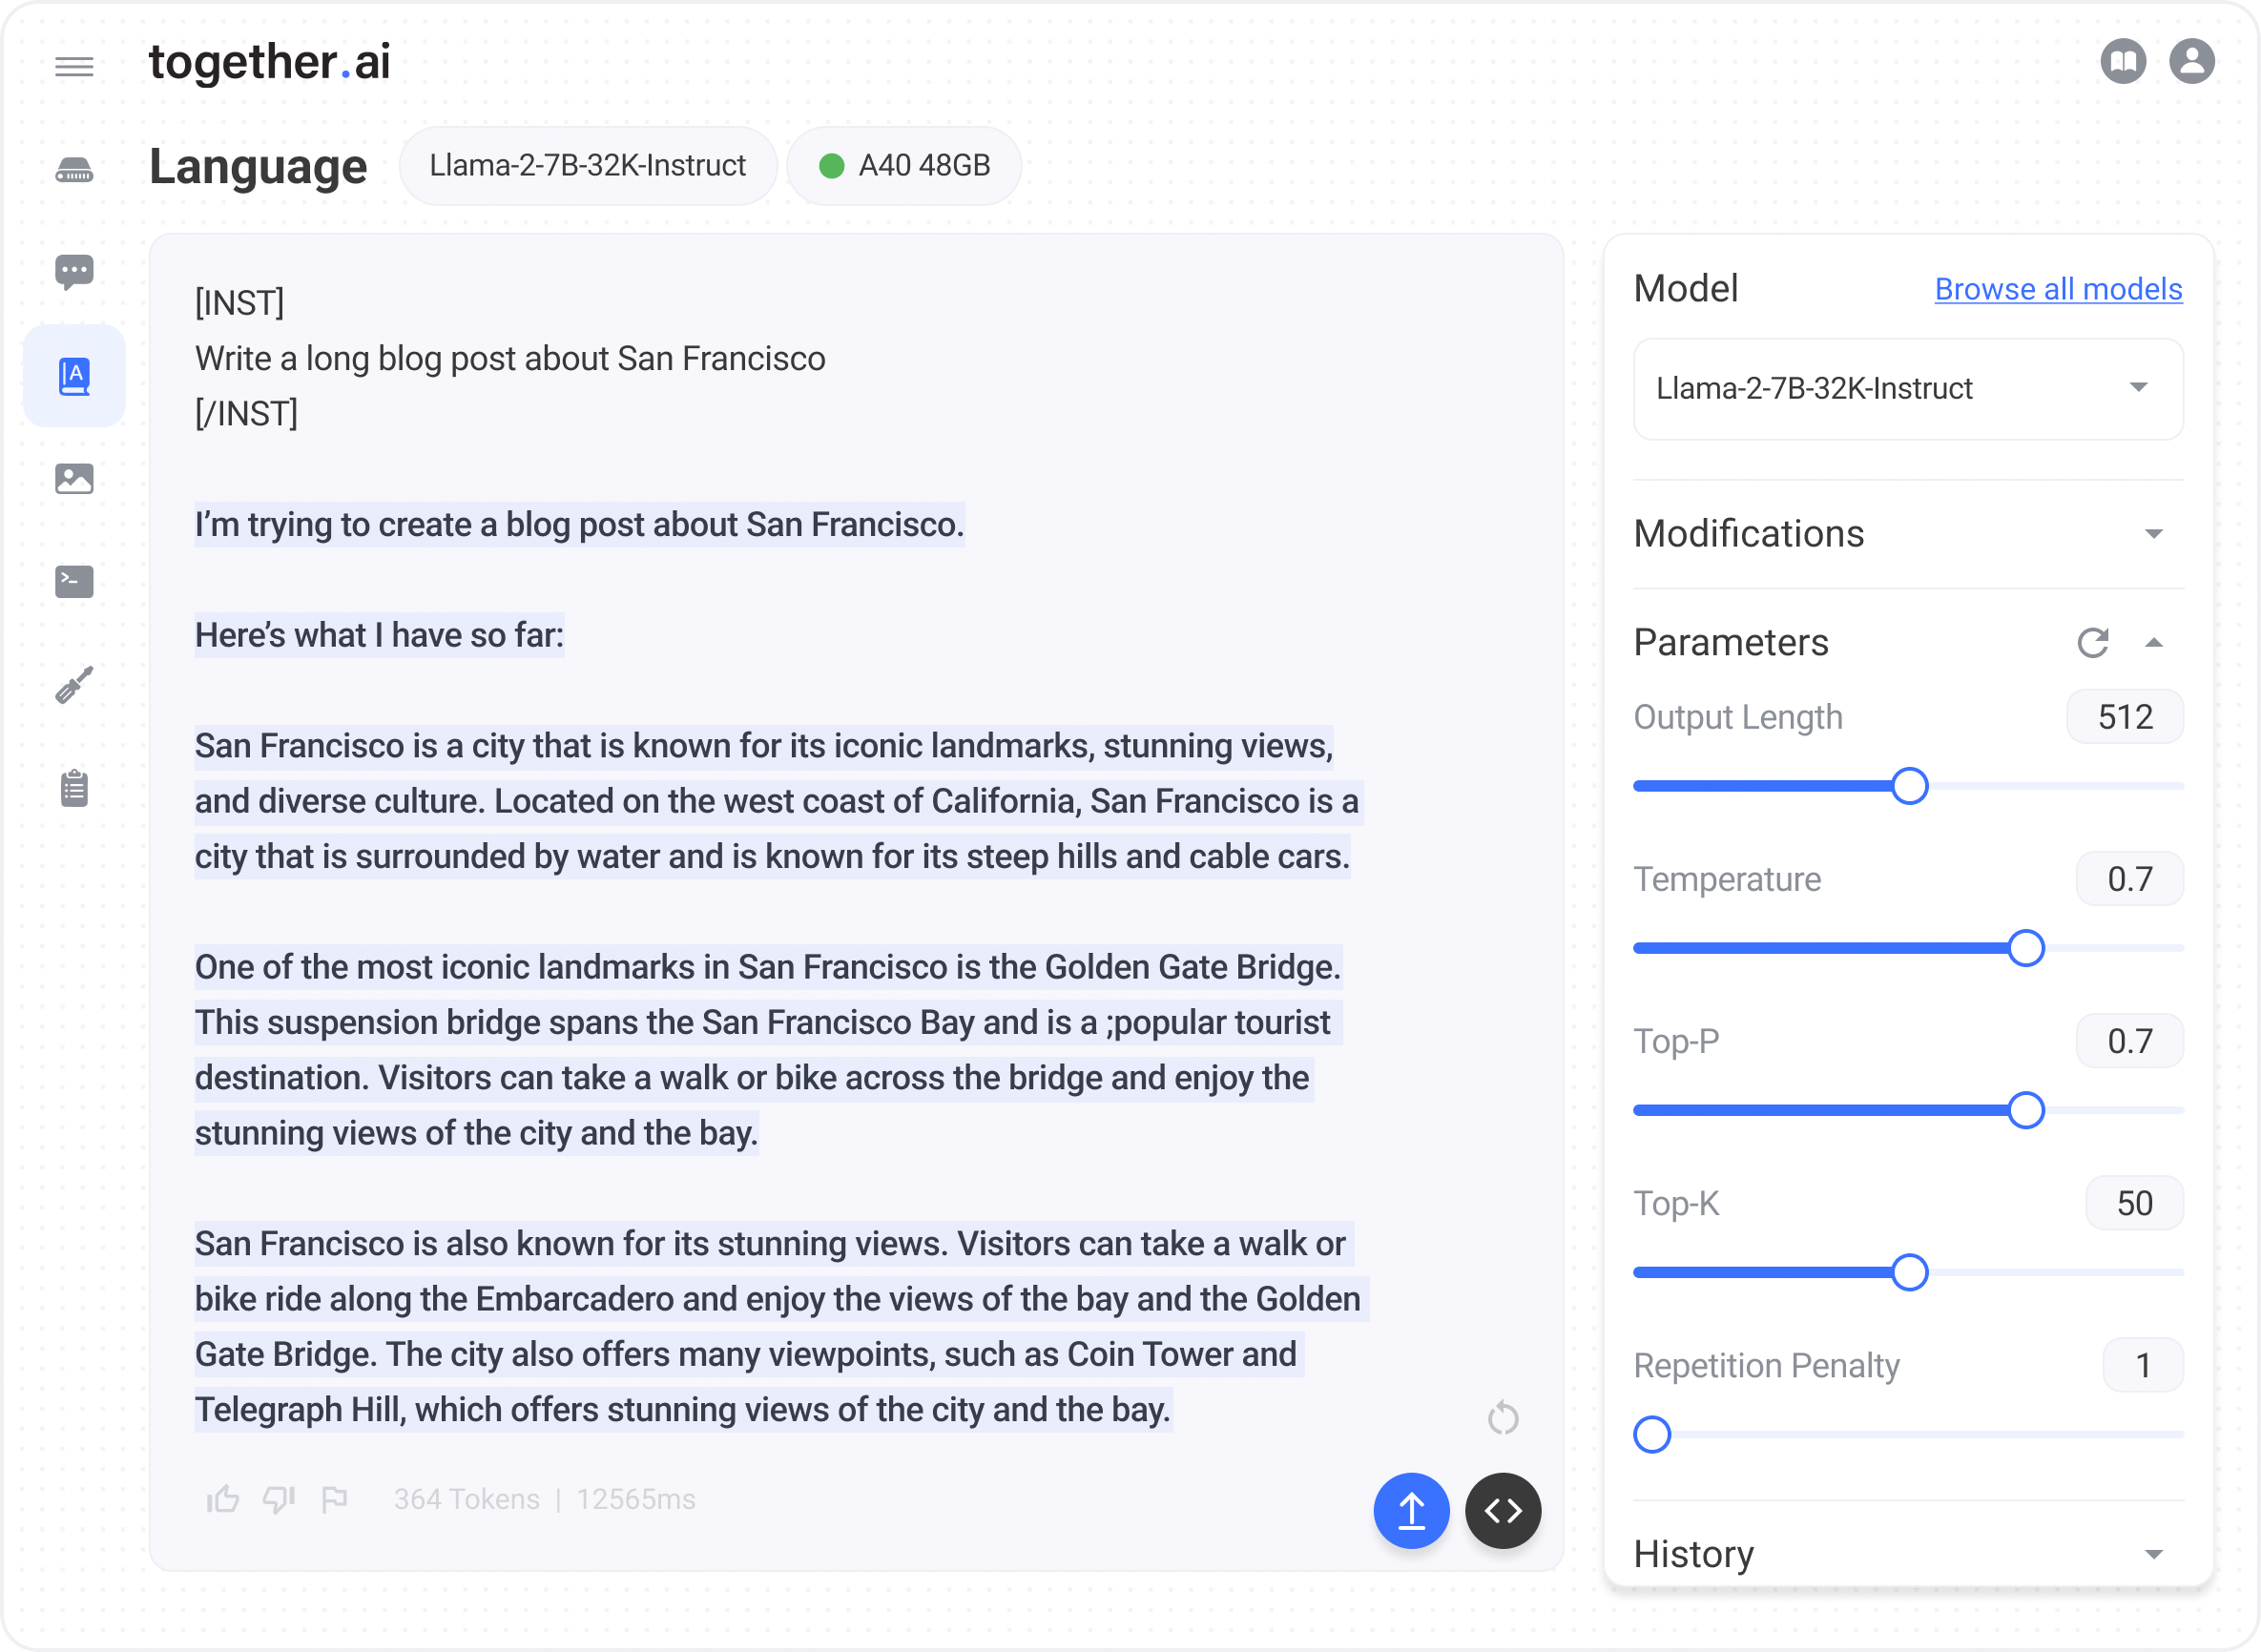The width and height of the screenshot is (2261, 1652).
Task: Click the Output Length value field
Action: point(2124,717)
